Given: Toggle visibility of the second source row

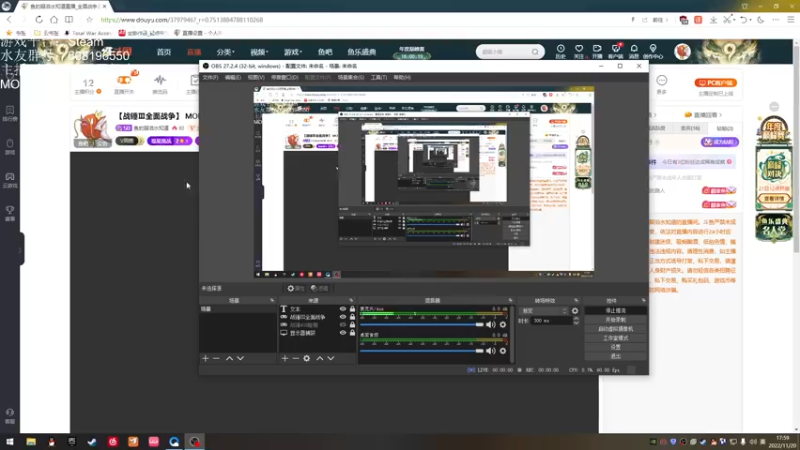Looking at the screenshot, I should [x=343, y=317].
